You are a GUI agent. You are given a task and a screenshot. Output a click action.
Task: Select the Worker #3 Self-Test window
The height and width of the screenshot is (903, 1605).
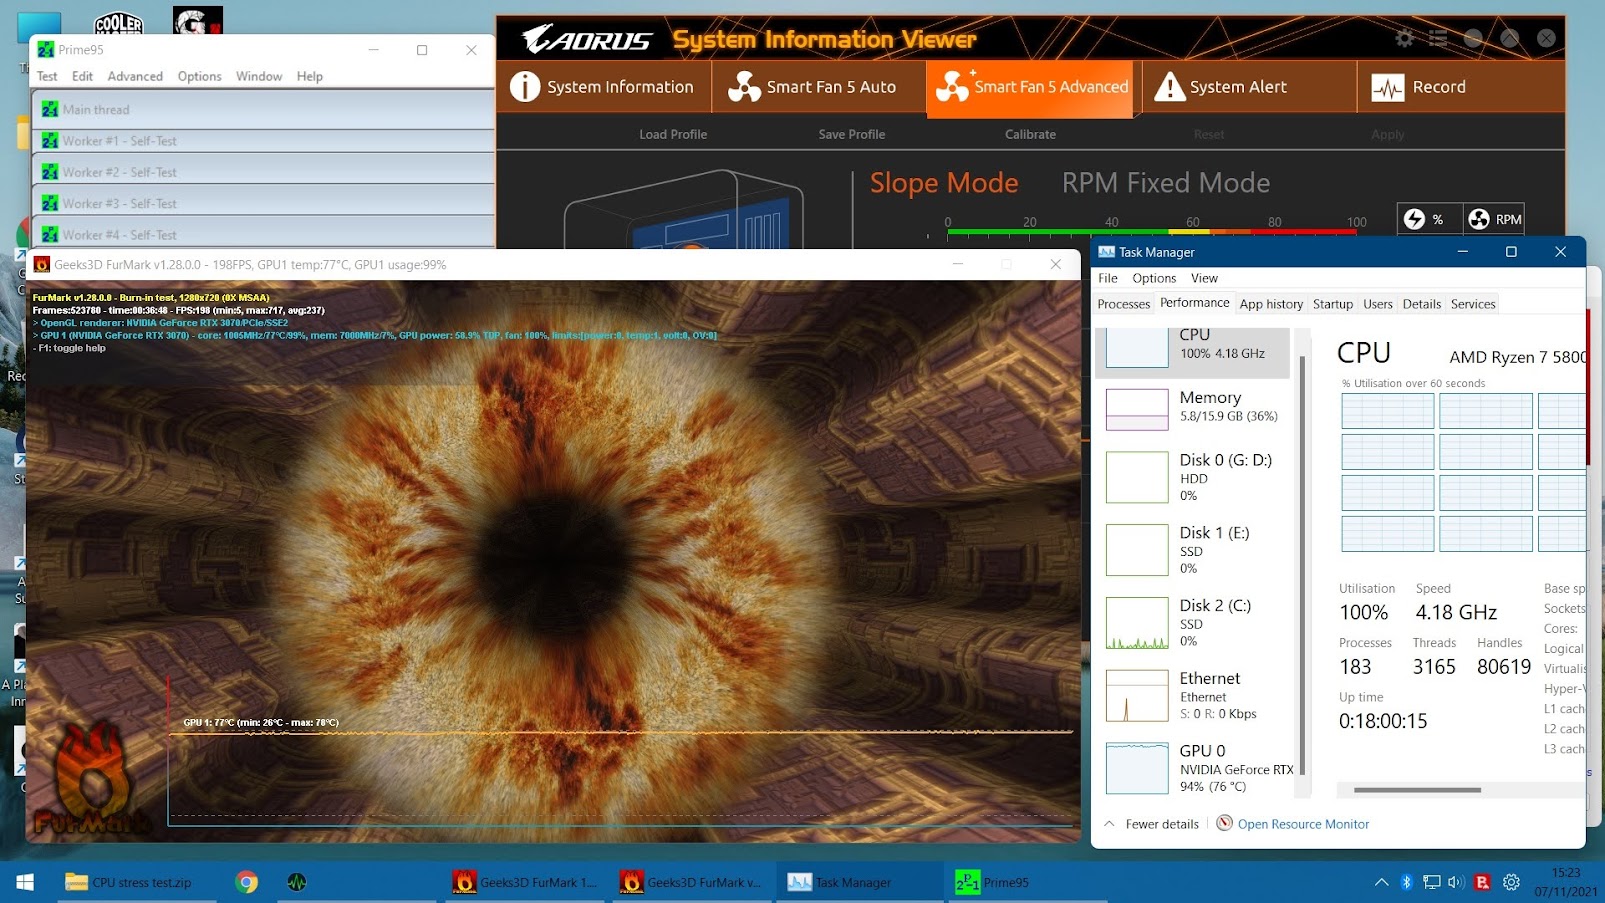pyautogui.click(x=264, y=203)
